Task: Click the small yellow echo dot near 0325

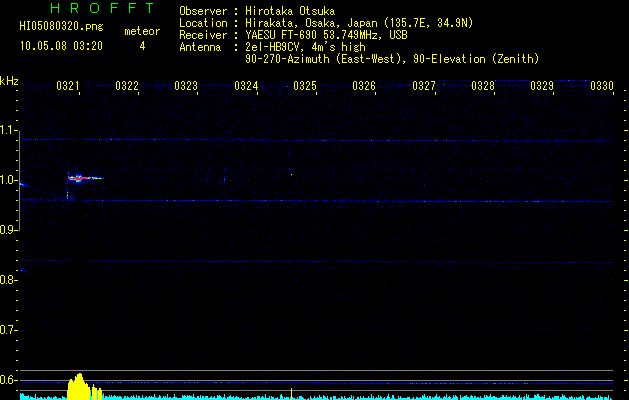Action: point(291,175)
